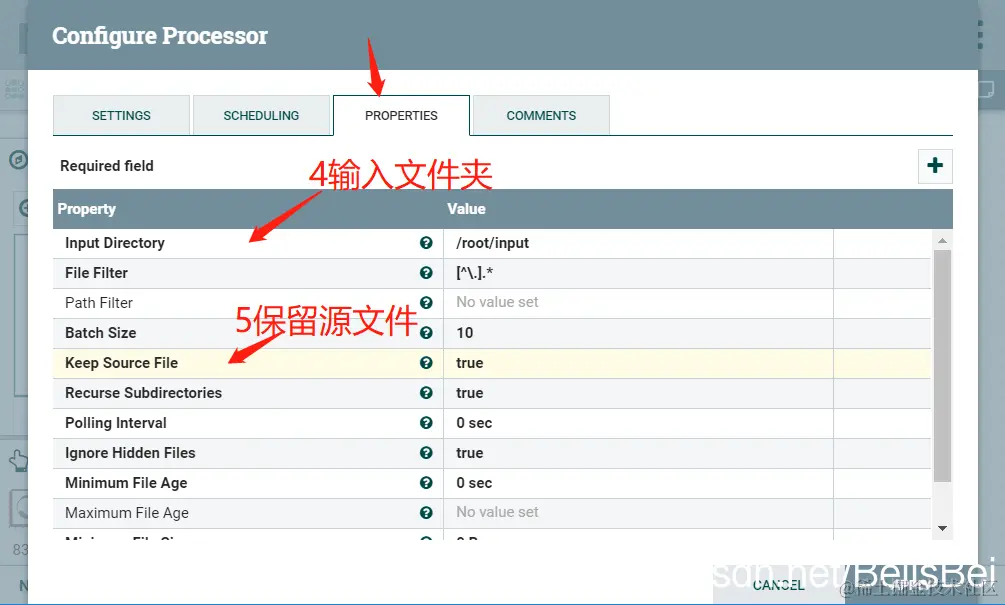Image resolution: width=1005 pixels, height=605 pixels.
Task: Add a new property with plus button
Action: click(935, 166)
